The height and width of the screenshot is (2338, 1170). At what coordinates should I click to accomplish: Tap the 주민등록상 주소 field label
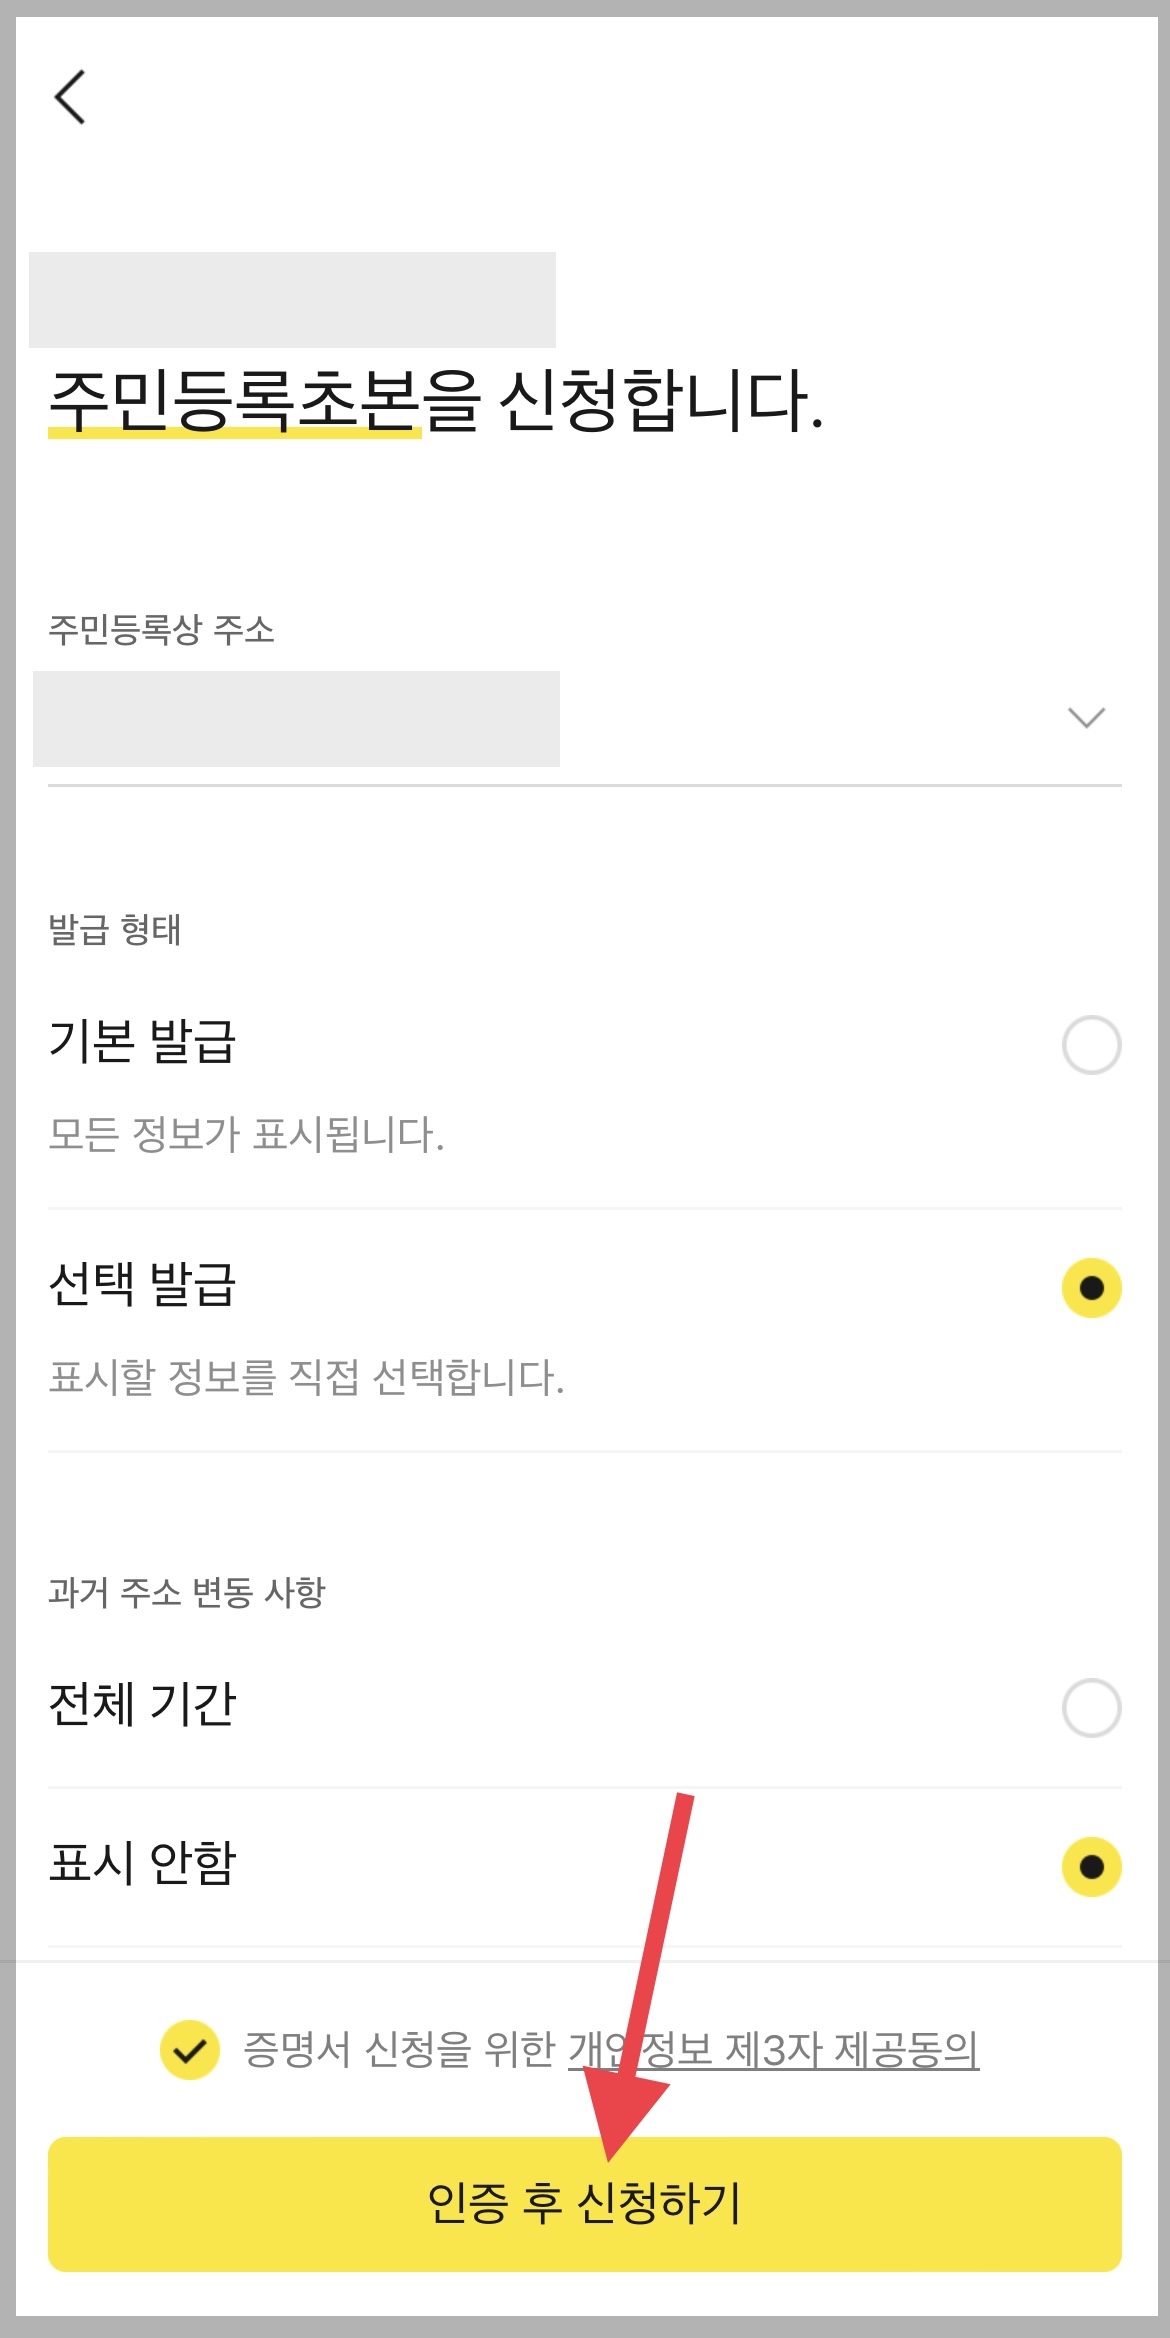[161, 629]
